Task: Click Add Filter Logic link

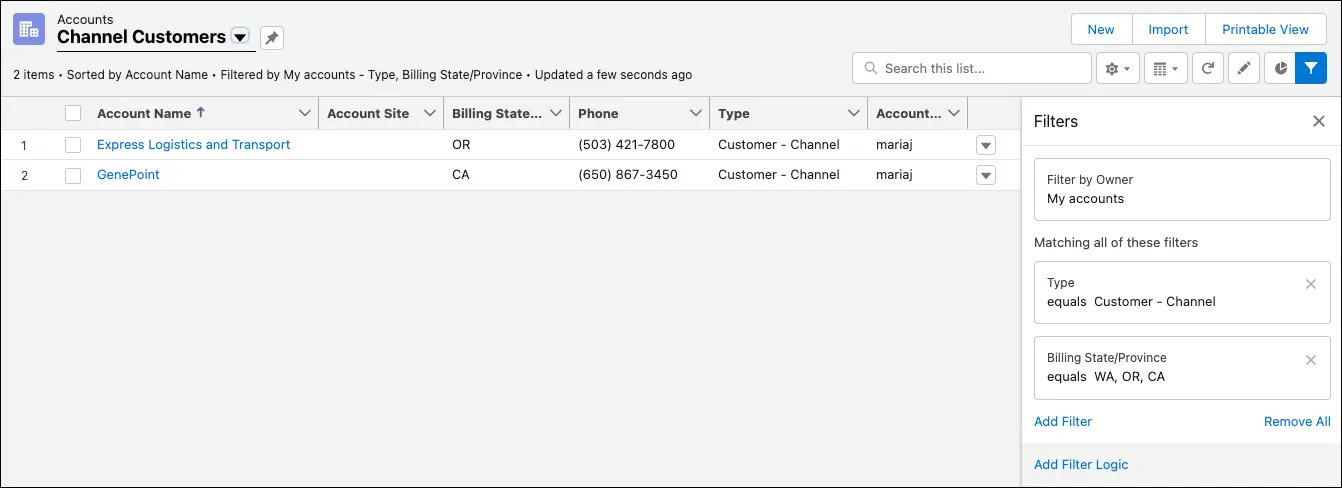Action: (x=1081, y=464)
